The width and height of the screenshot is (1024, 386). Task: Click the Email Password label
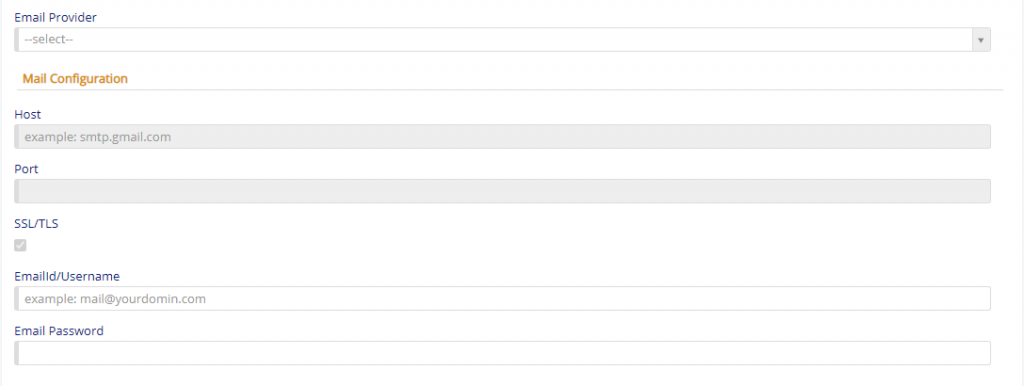tap(59, 330)
